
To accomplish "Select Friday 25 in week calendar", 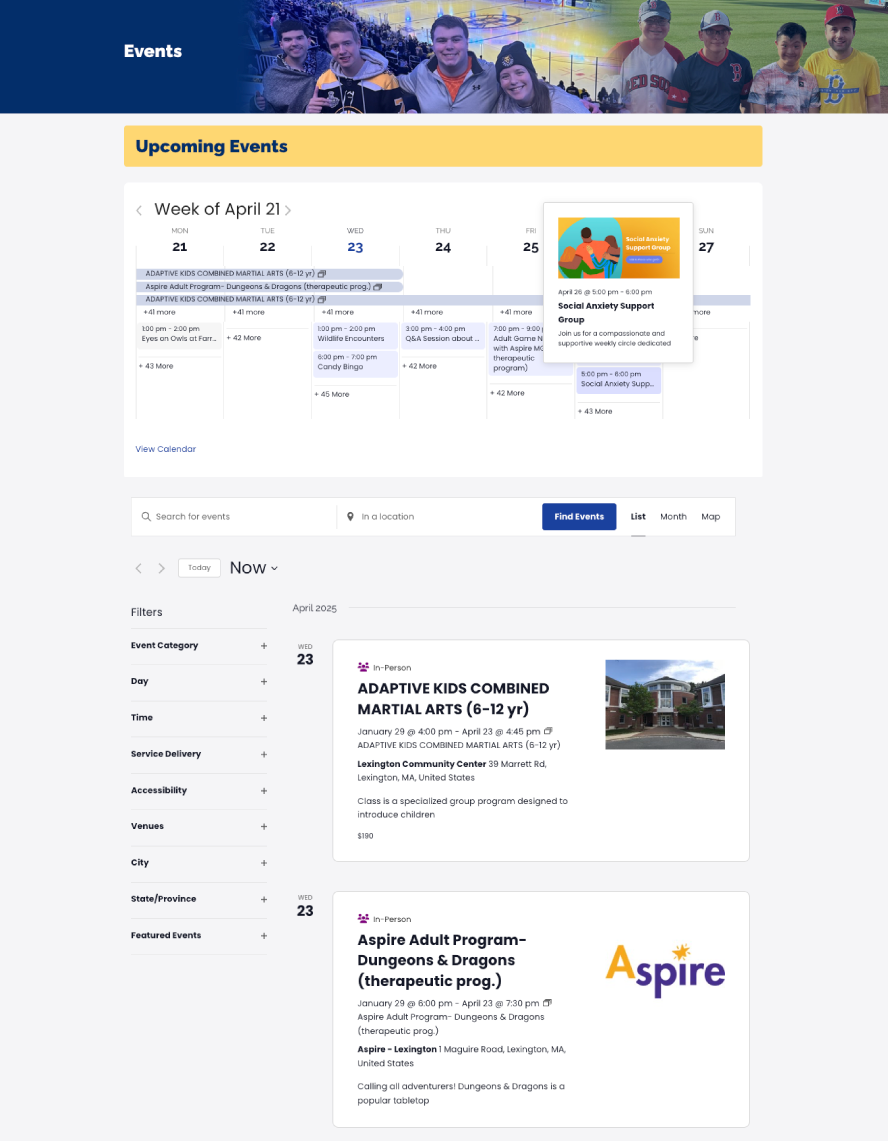I will click(531, 247).
